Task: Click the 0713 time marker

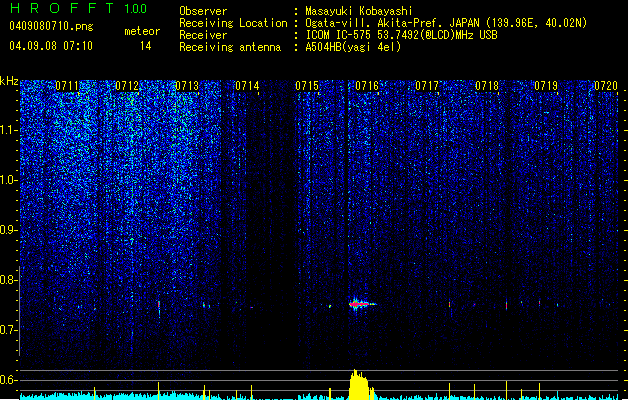Action: [187, 86]
